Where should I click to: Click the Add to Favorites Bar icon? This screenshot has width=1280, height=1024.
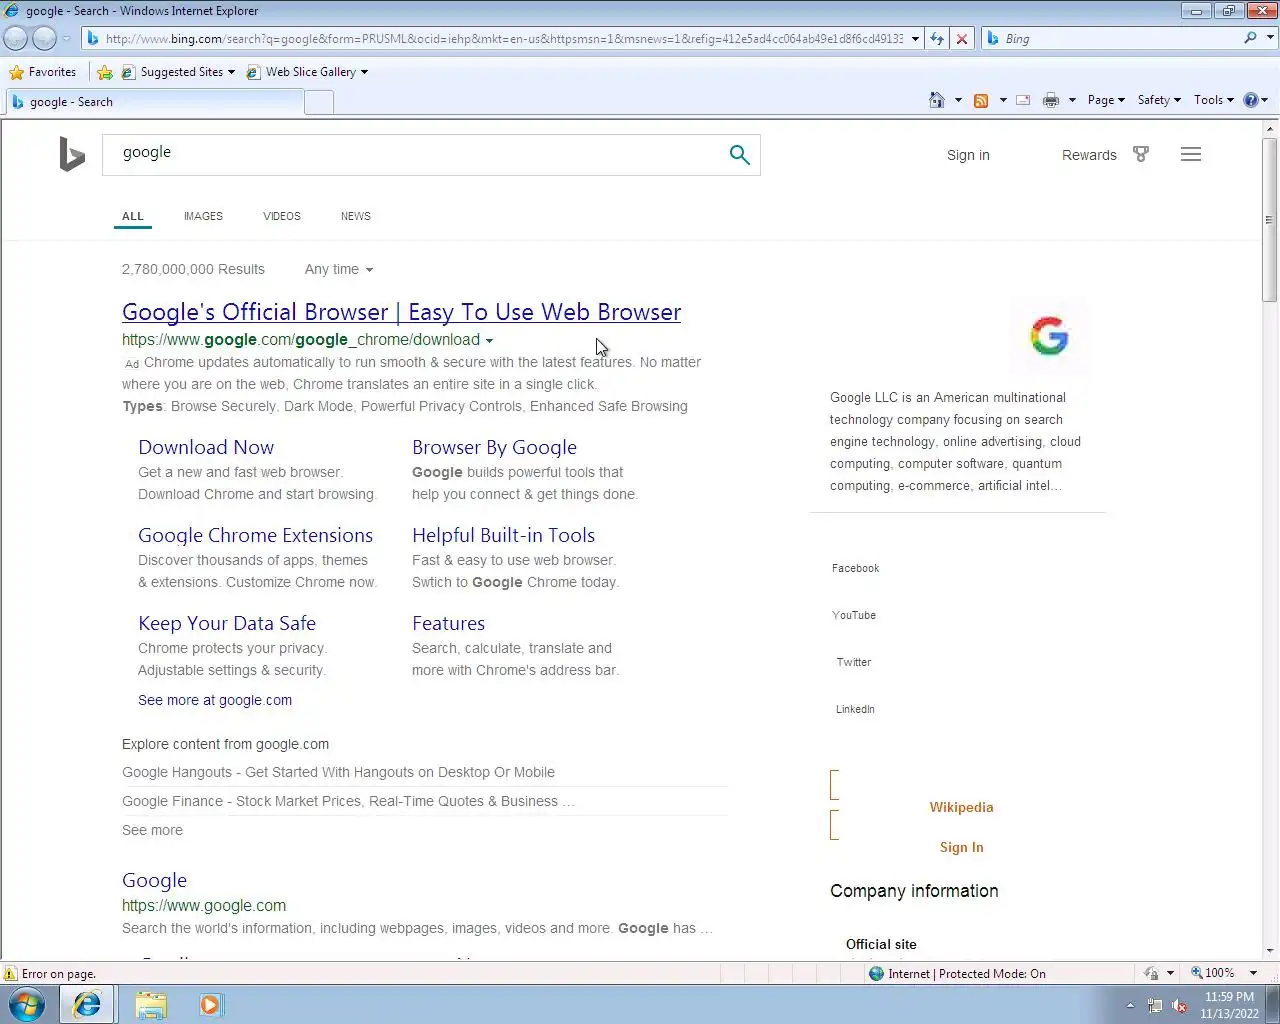pos(104,72)
